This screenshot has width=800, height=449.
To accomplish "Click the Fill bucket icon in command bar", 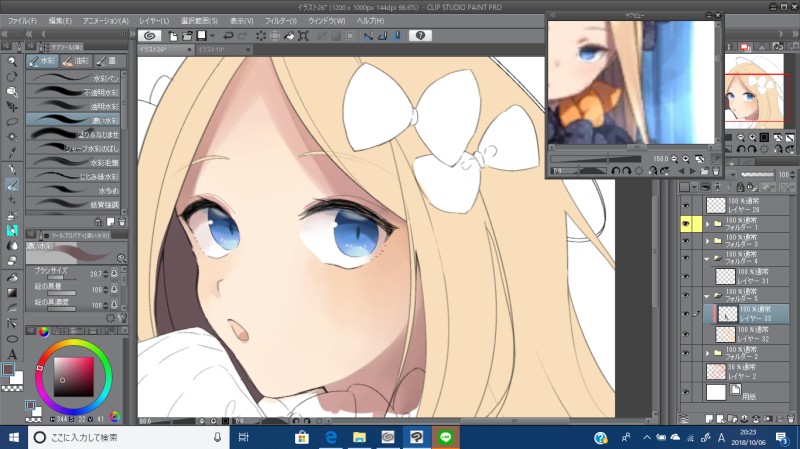I will point(289,36).
